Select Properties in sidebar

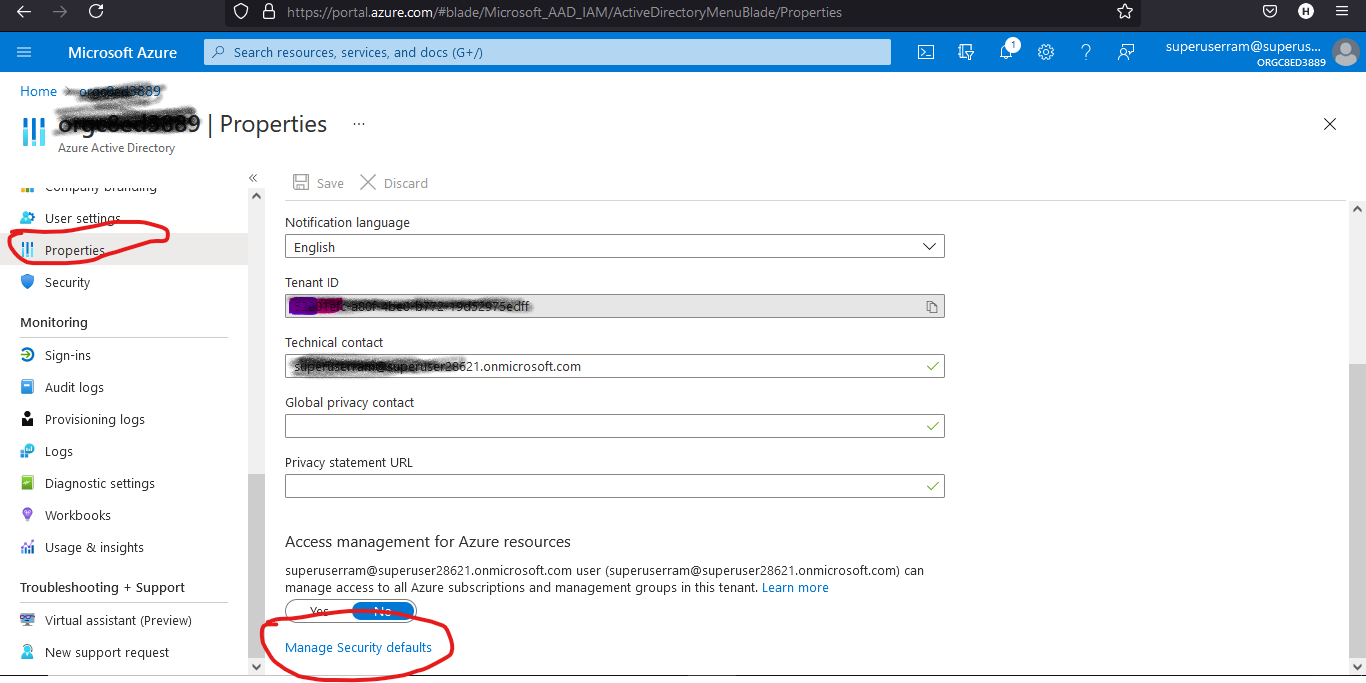pos(124,250)
